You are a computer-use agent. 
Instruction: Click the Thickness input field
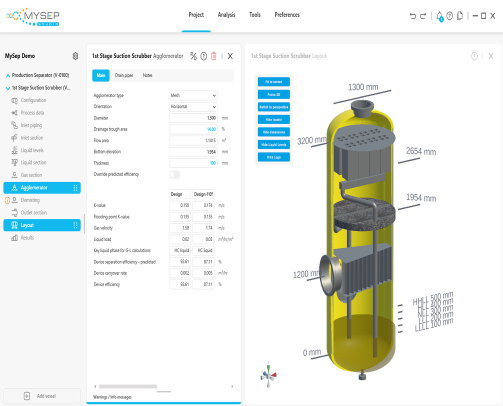click(193, 163)
